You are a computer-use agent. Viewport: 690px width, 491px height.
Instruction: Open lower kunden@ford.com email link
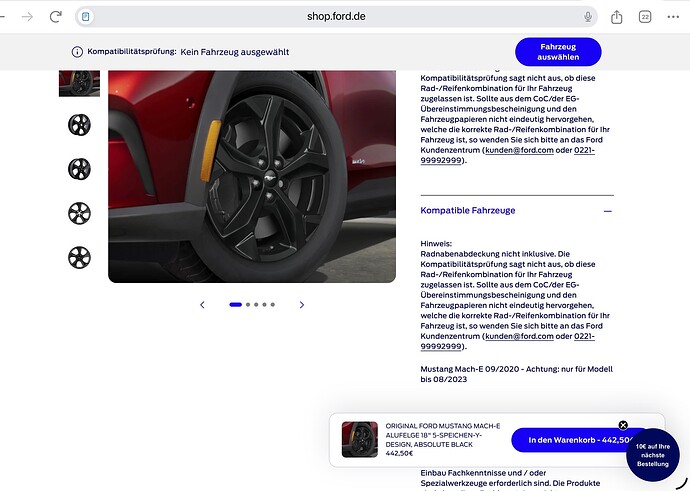pyautogui.click(x=519, y=336)
